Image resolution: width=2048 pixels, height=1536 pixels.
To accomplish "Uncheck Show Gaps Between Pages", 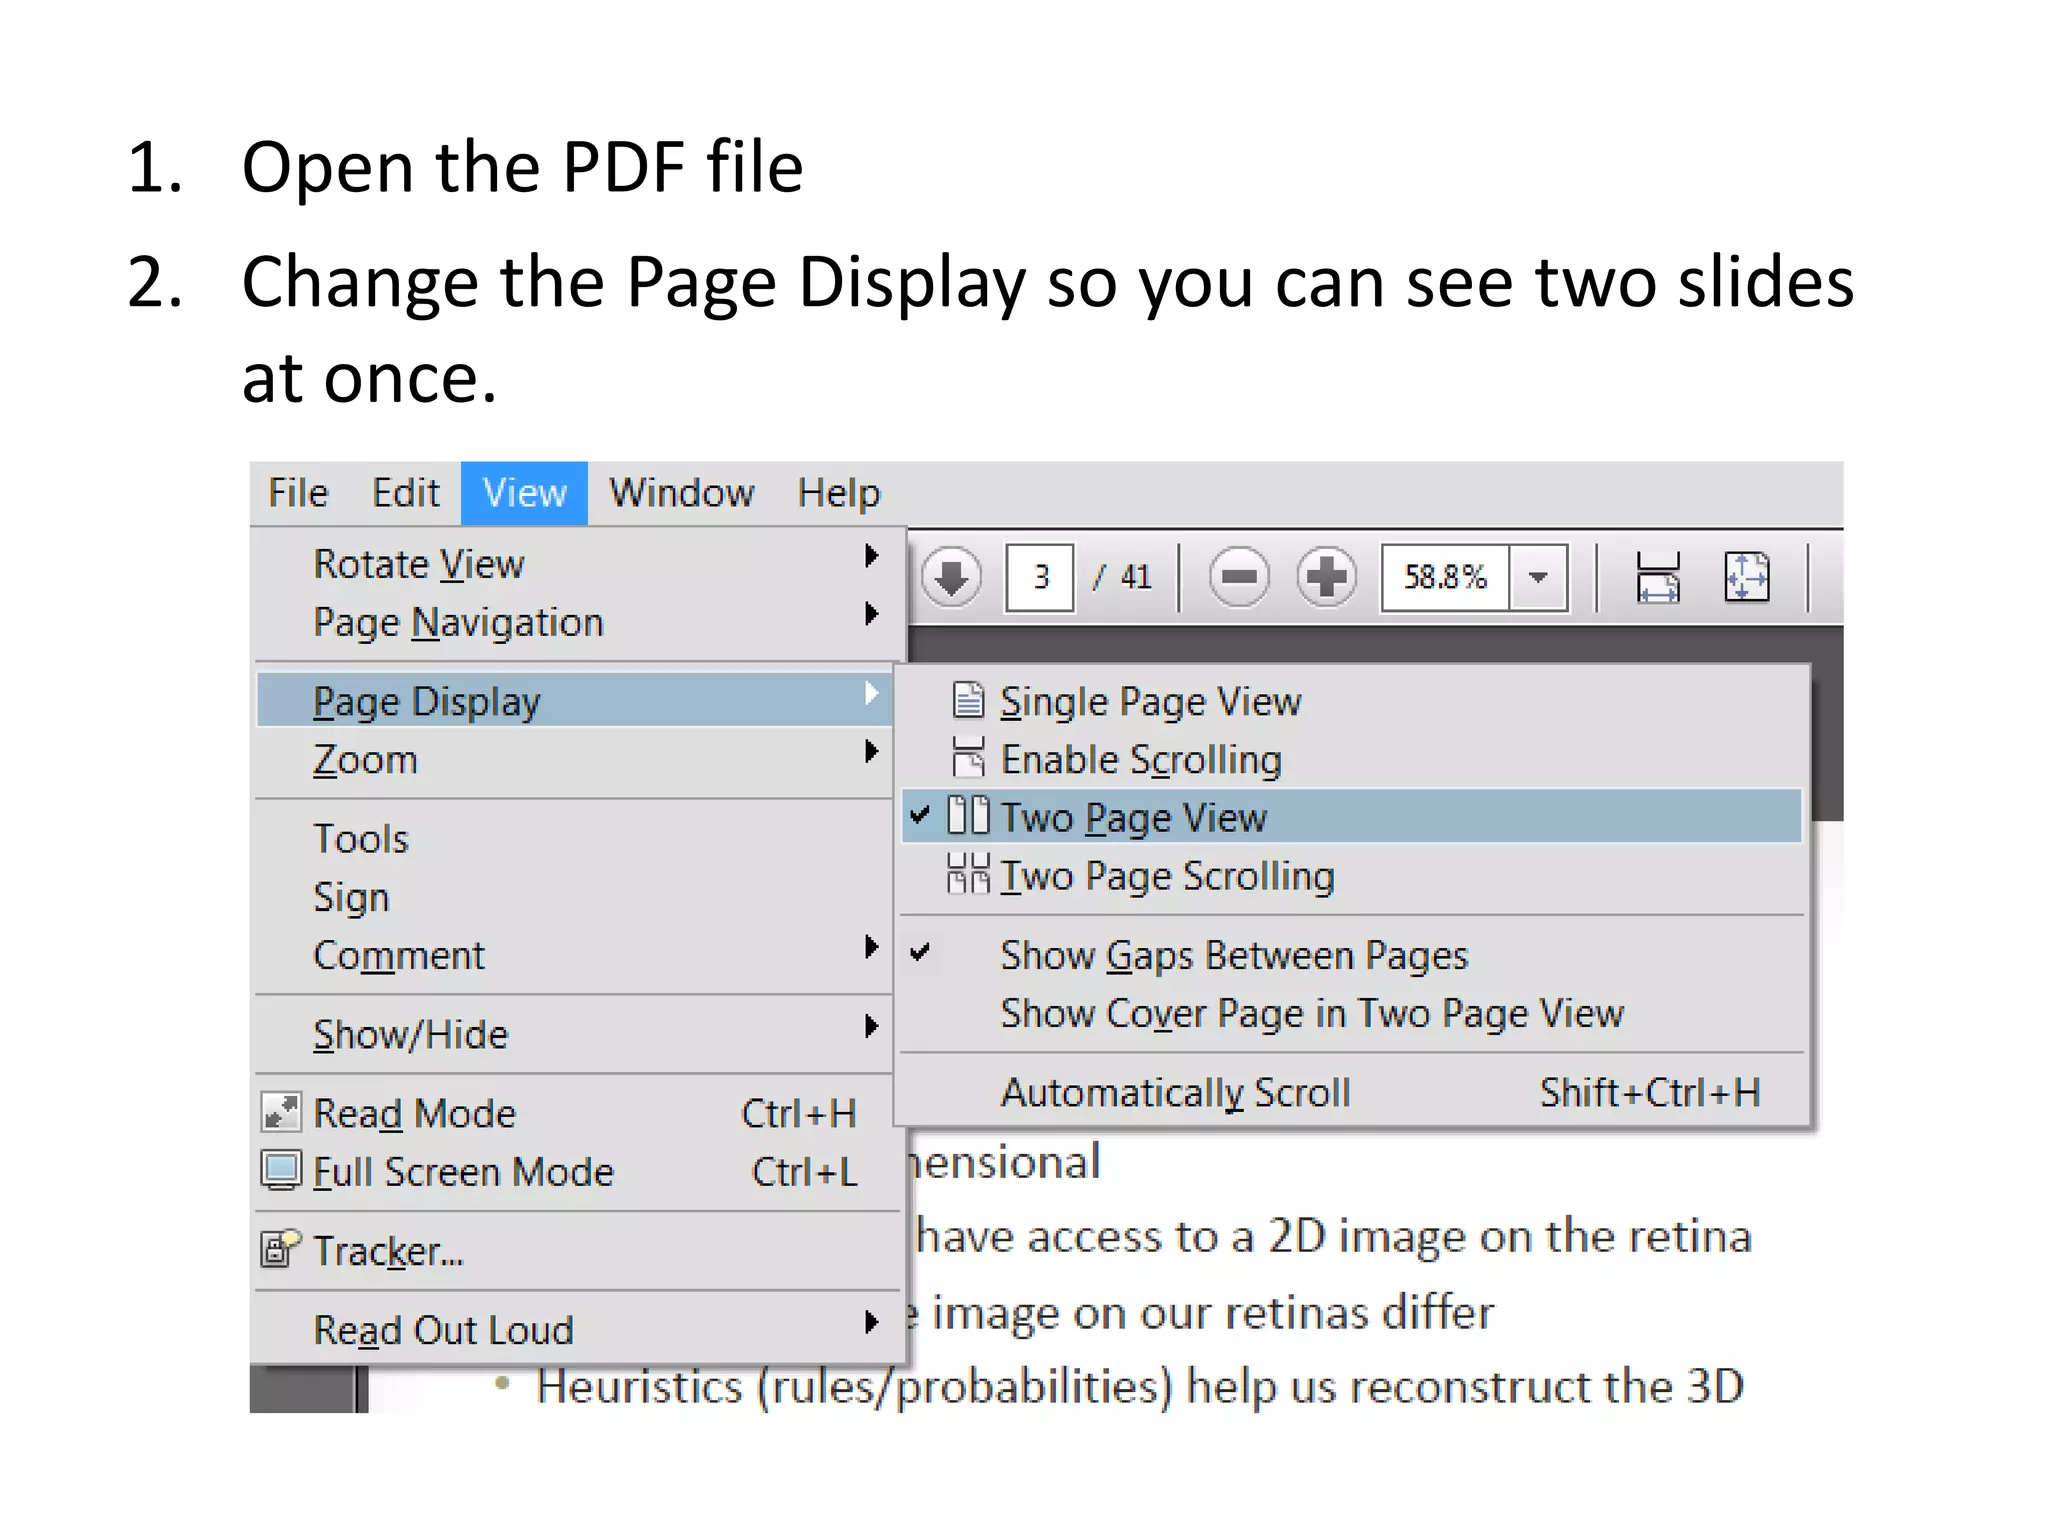I will coord(1233,955).
